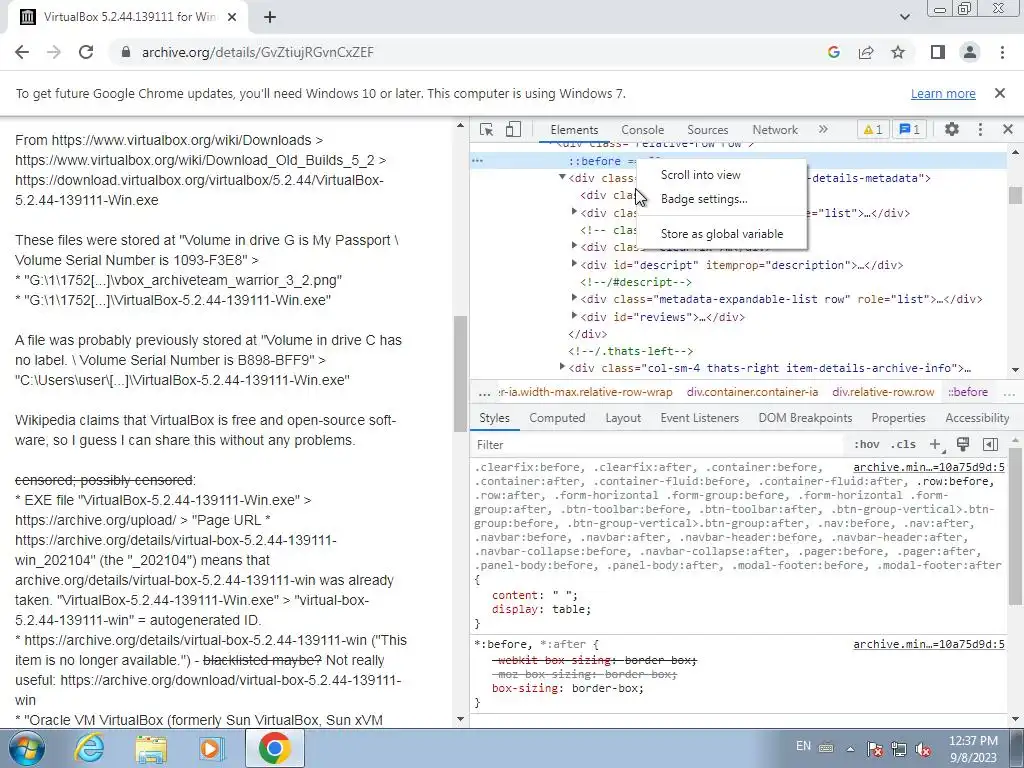The width and height of the screenshot is (1024, 768).
Task: Select the inspect element picker icon
Action: coord(486,129)
